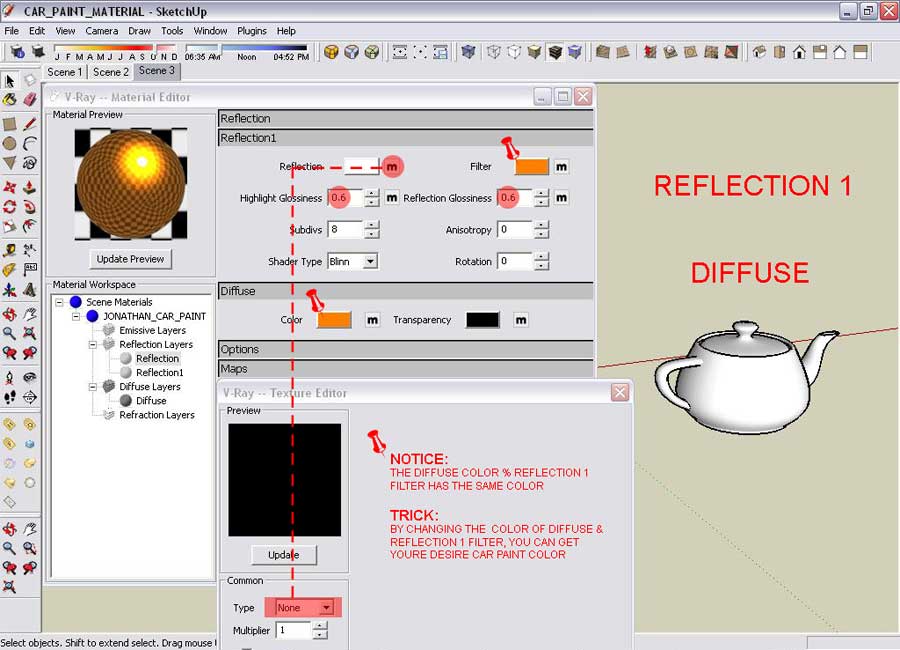Open the Plugins menu
The width and height of the screenshot is (900, 650).
click(251, 31)
